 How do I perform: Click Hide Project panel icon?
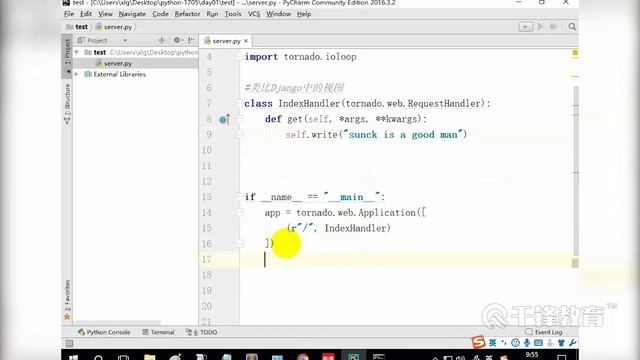click(191, 40)
